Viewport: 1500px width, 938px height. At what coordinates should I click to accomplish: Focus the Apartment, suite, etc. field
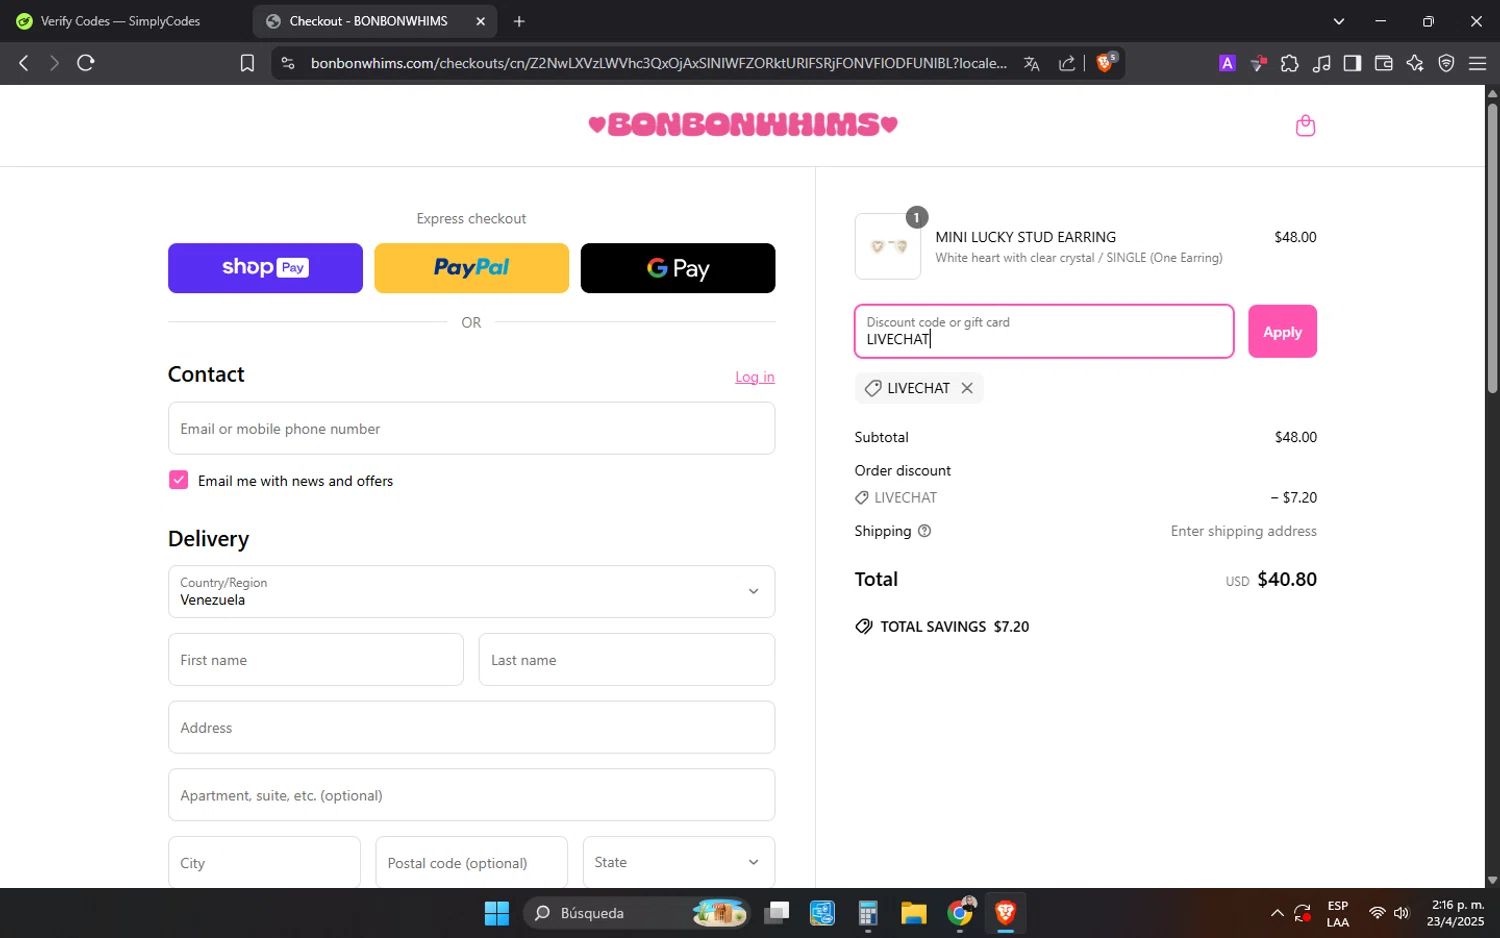click(471, 795)
